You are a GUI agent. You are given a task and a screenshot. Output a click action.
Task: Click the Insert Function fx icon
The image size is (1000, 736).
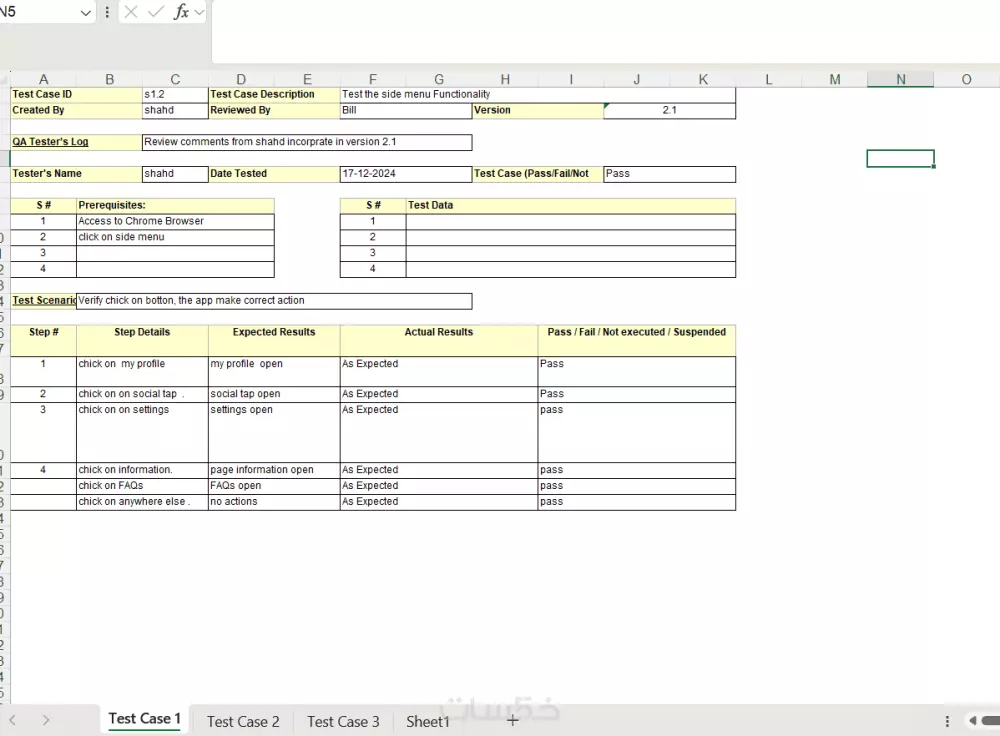point(181,12)
